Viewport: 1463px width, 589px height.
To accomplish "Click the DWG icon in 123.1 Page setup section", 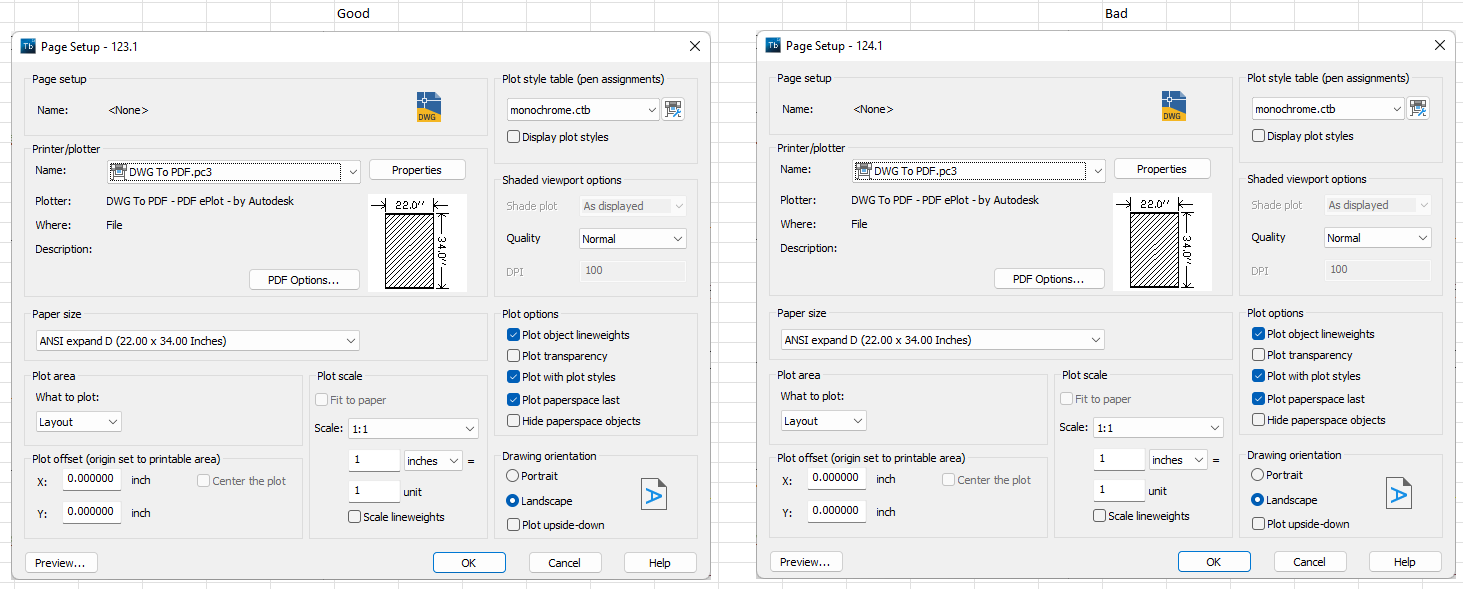I will point(428,106).
